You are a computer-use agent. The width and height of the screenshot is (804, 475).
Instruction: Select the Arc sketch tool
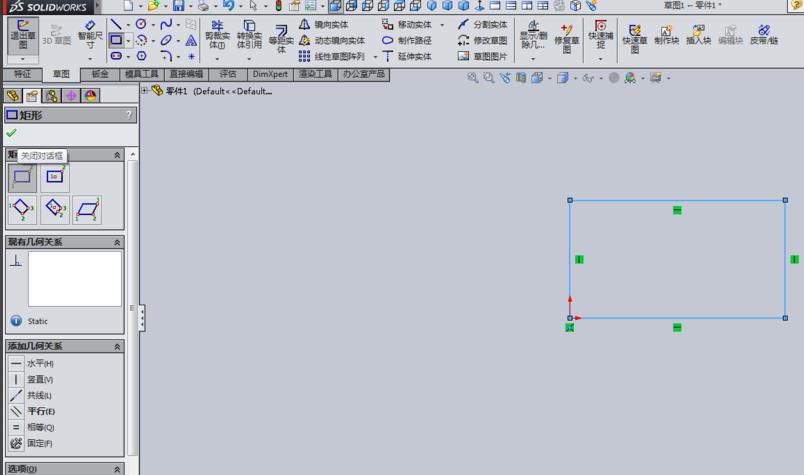point(141,40)
